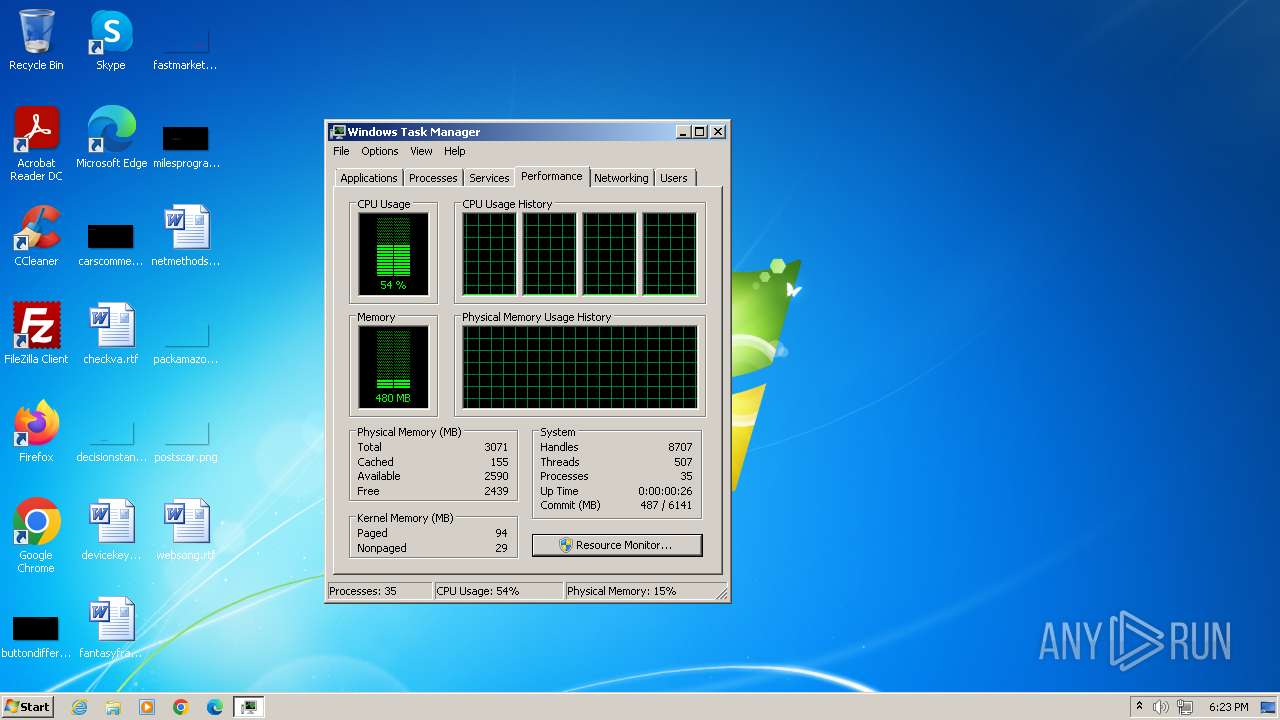Launch Skype from the desktop
Screen dimensions: 1280x720
111,40
